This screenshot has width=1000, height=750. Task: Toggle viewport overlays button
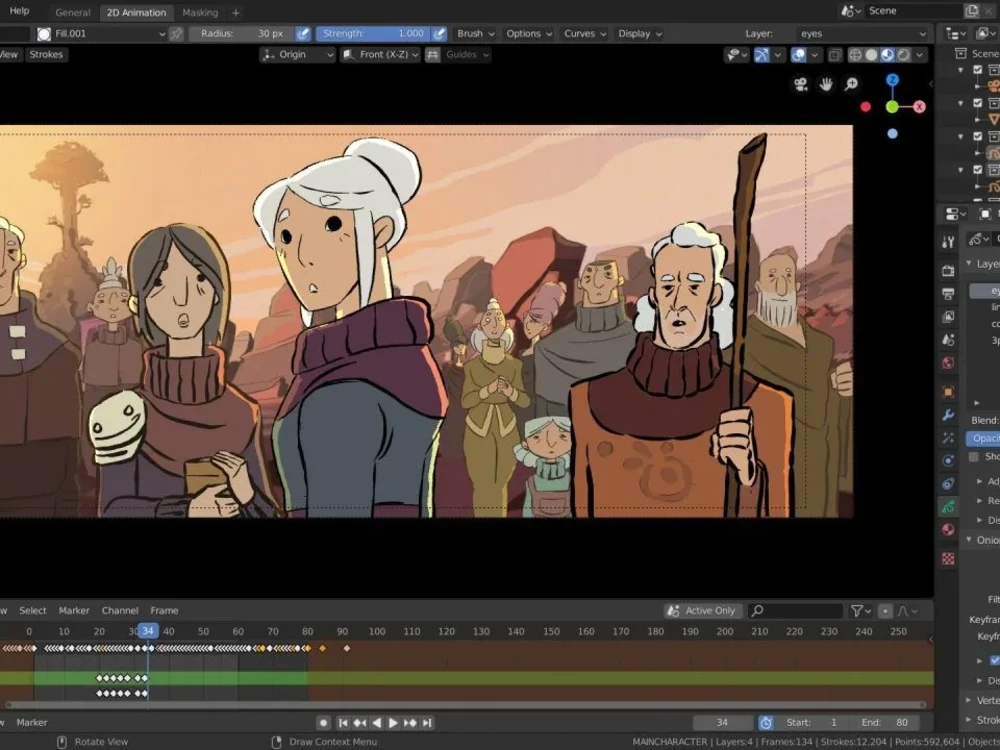[x=798, y=55]
